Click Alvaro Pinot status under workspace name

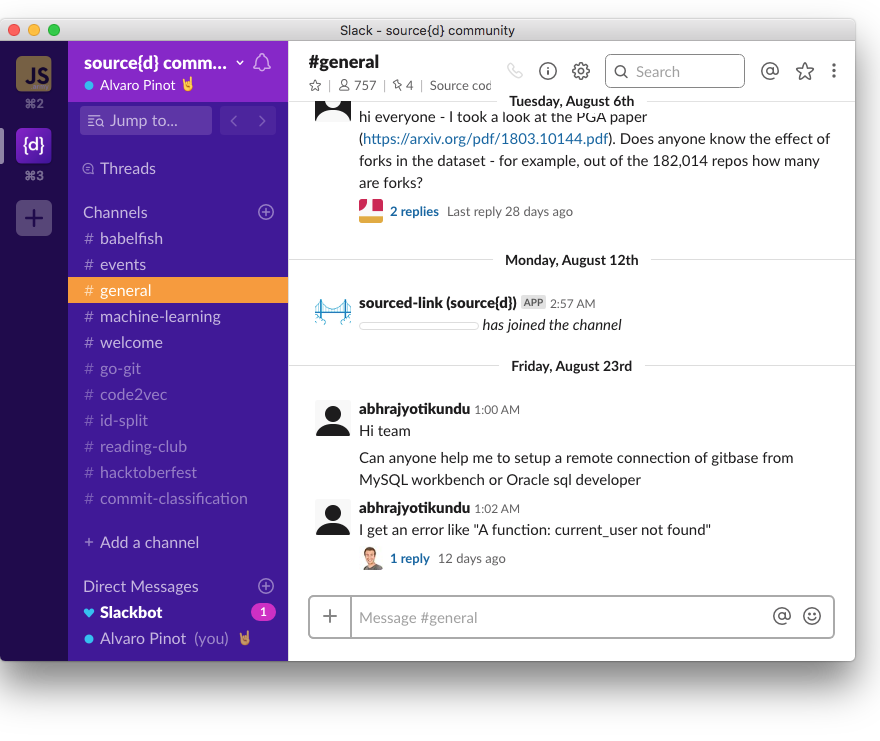tap(139, 85)
